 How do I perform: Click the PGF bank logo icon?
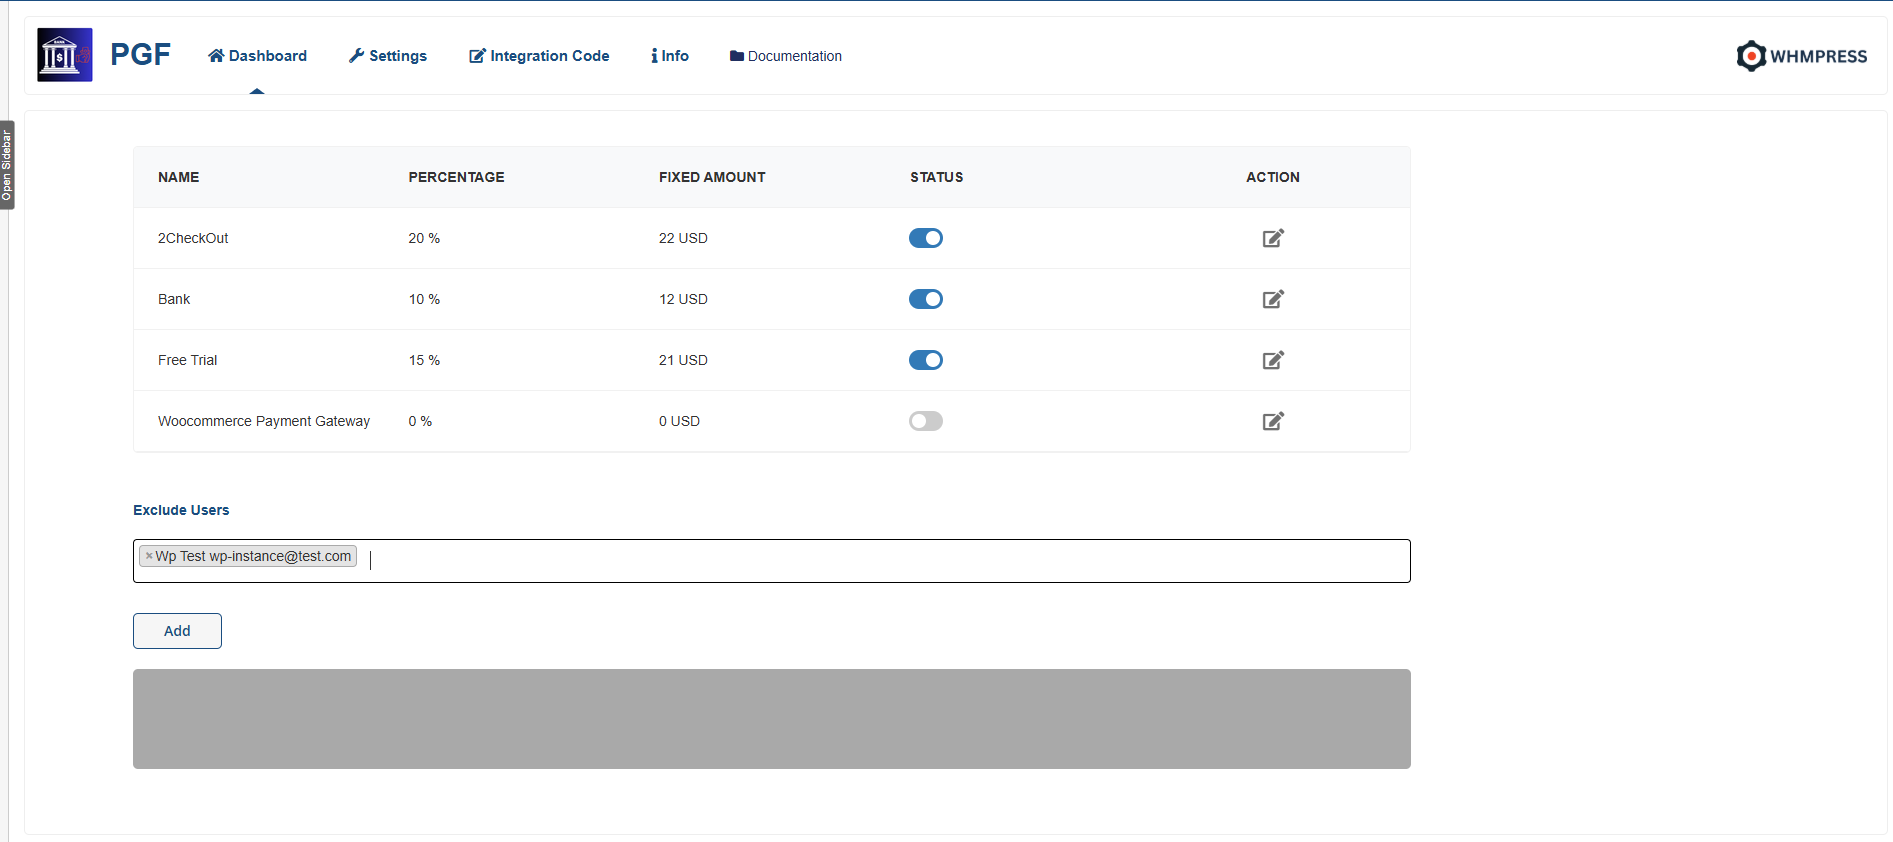click(65, 55)
